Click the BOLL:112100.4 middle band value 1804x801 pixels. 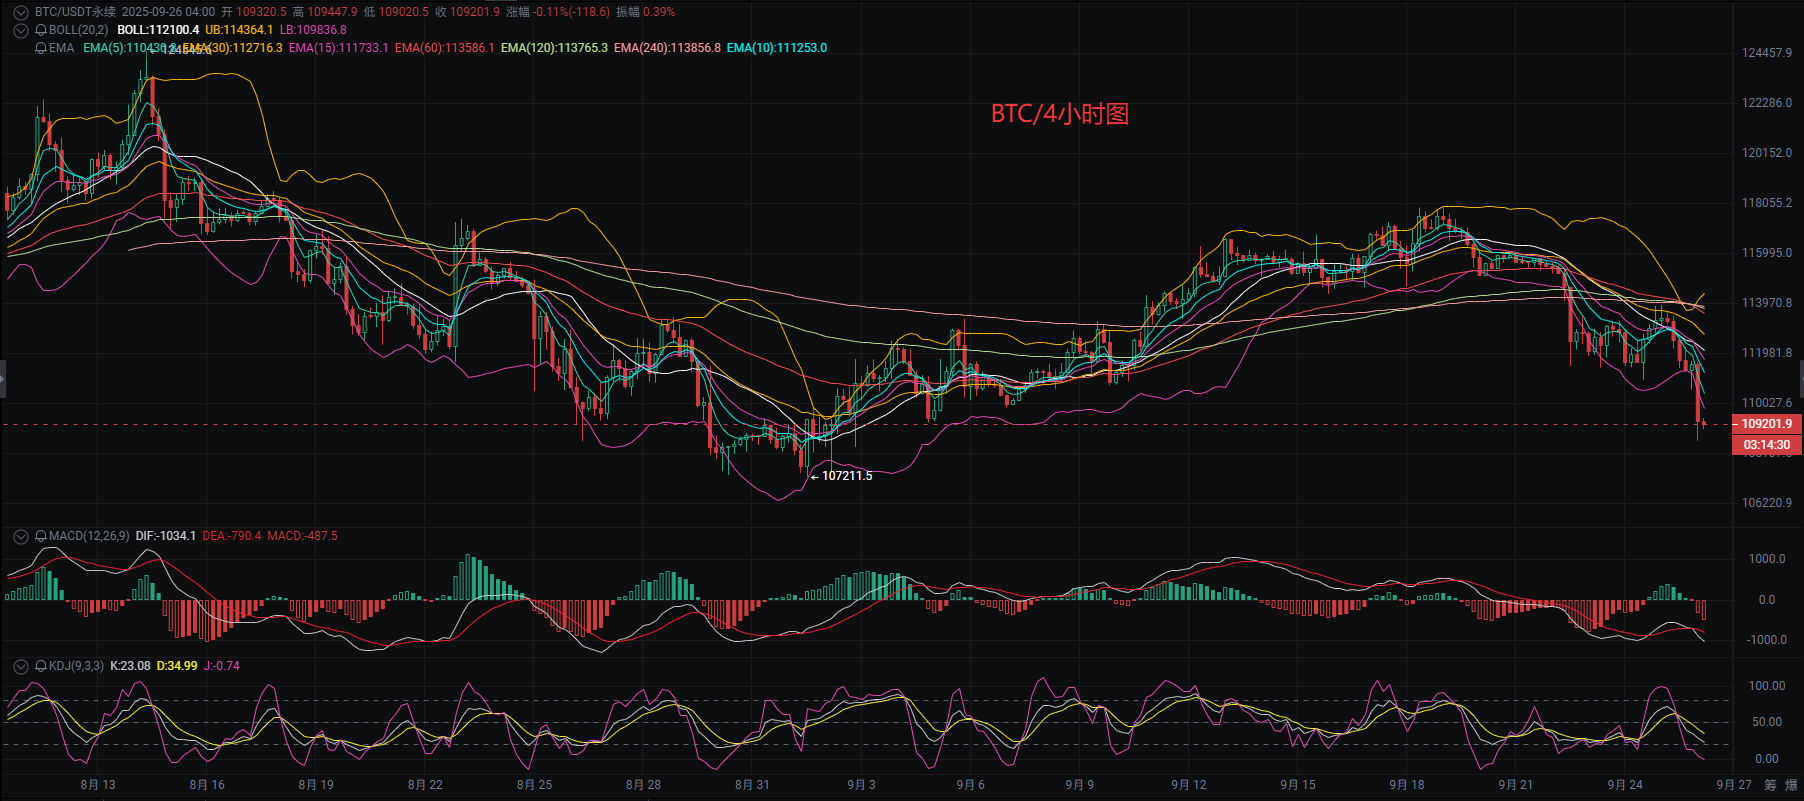click(x=158, y=30)
